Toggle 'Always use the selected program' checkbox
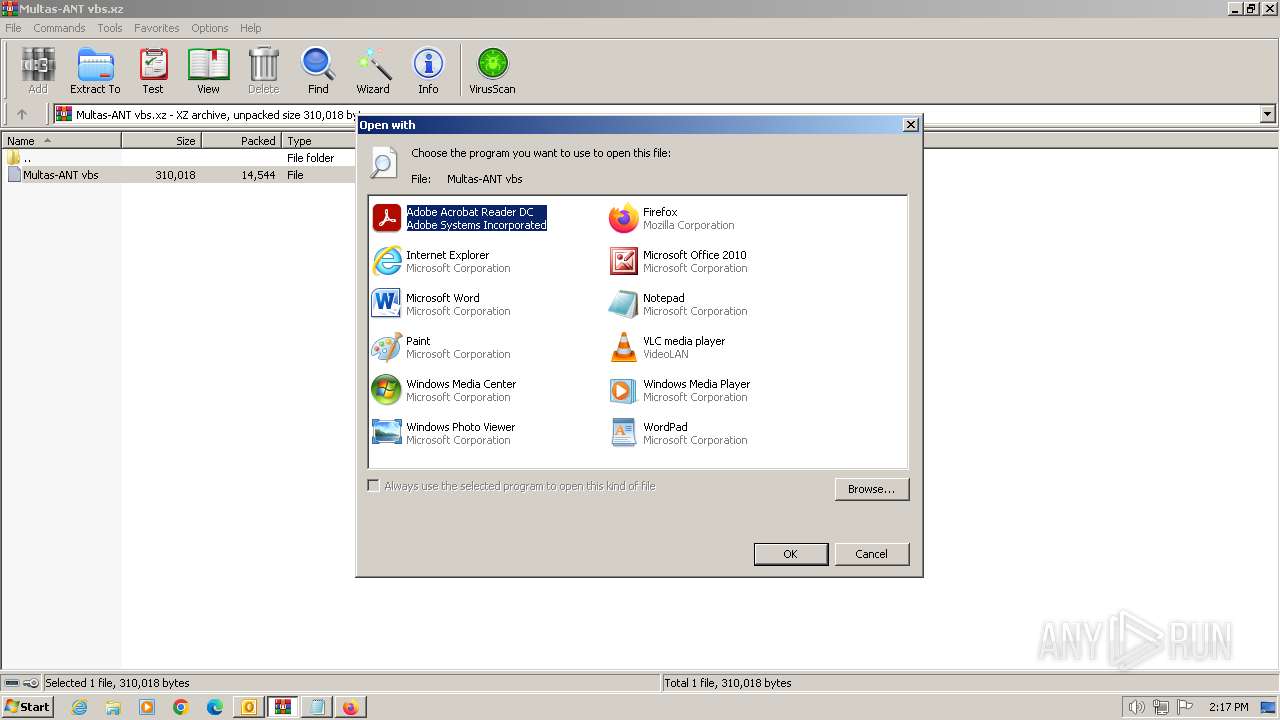This screenshot has height=720, width=1280. [374, 486]
